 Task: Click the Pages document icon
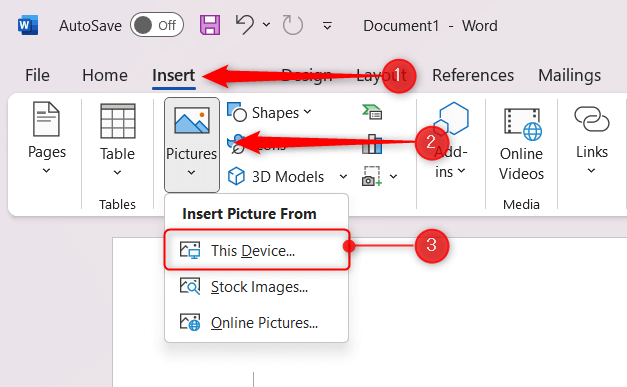point(46,119)
